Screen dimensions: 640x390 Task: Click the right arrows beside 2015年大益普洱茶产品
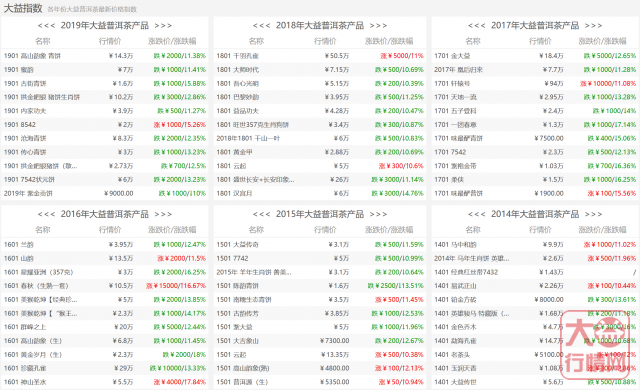point(378,214)
